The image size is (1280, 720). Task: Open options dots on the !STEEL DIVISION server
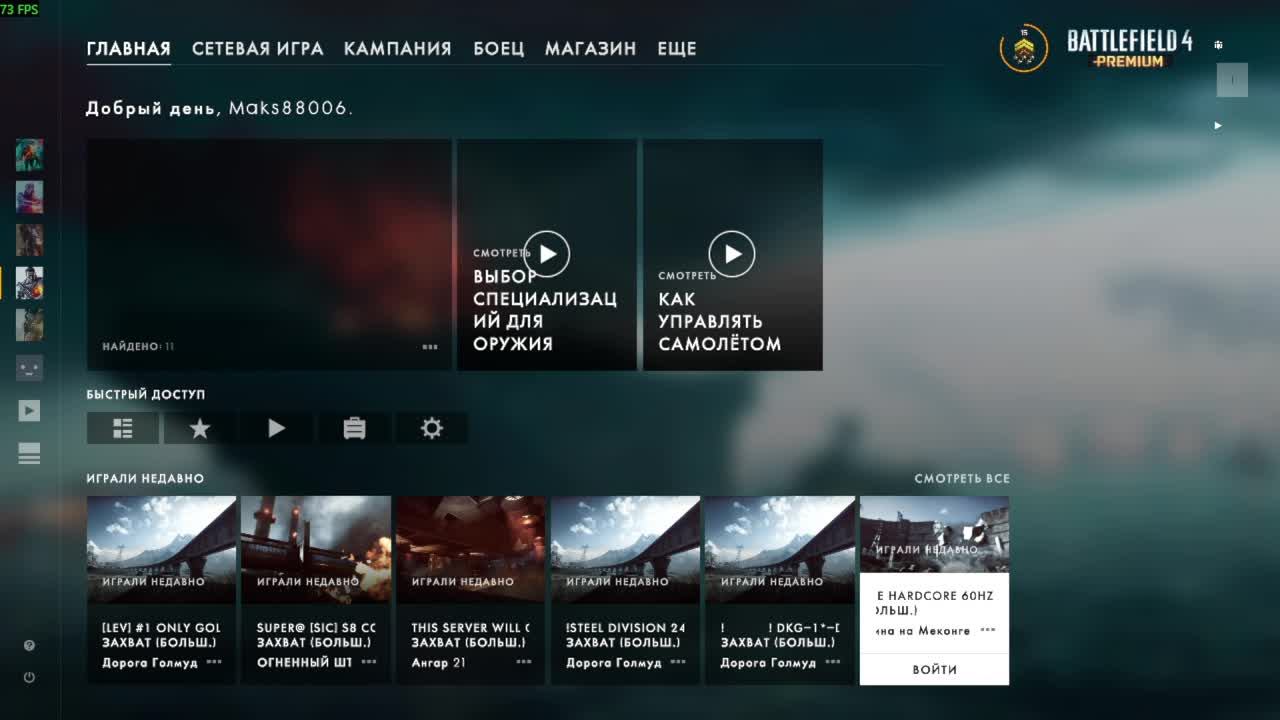pos(678,662)
